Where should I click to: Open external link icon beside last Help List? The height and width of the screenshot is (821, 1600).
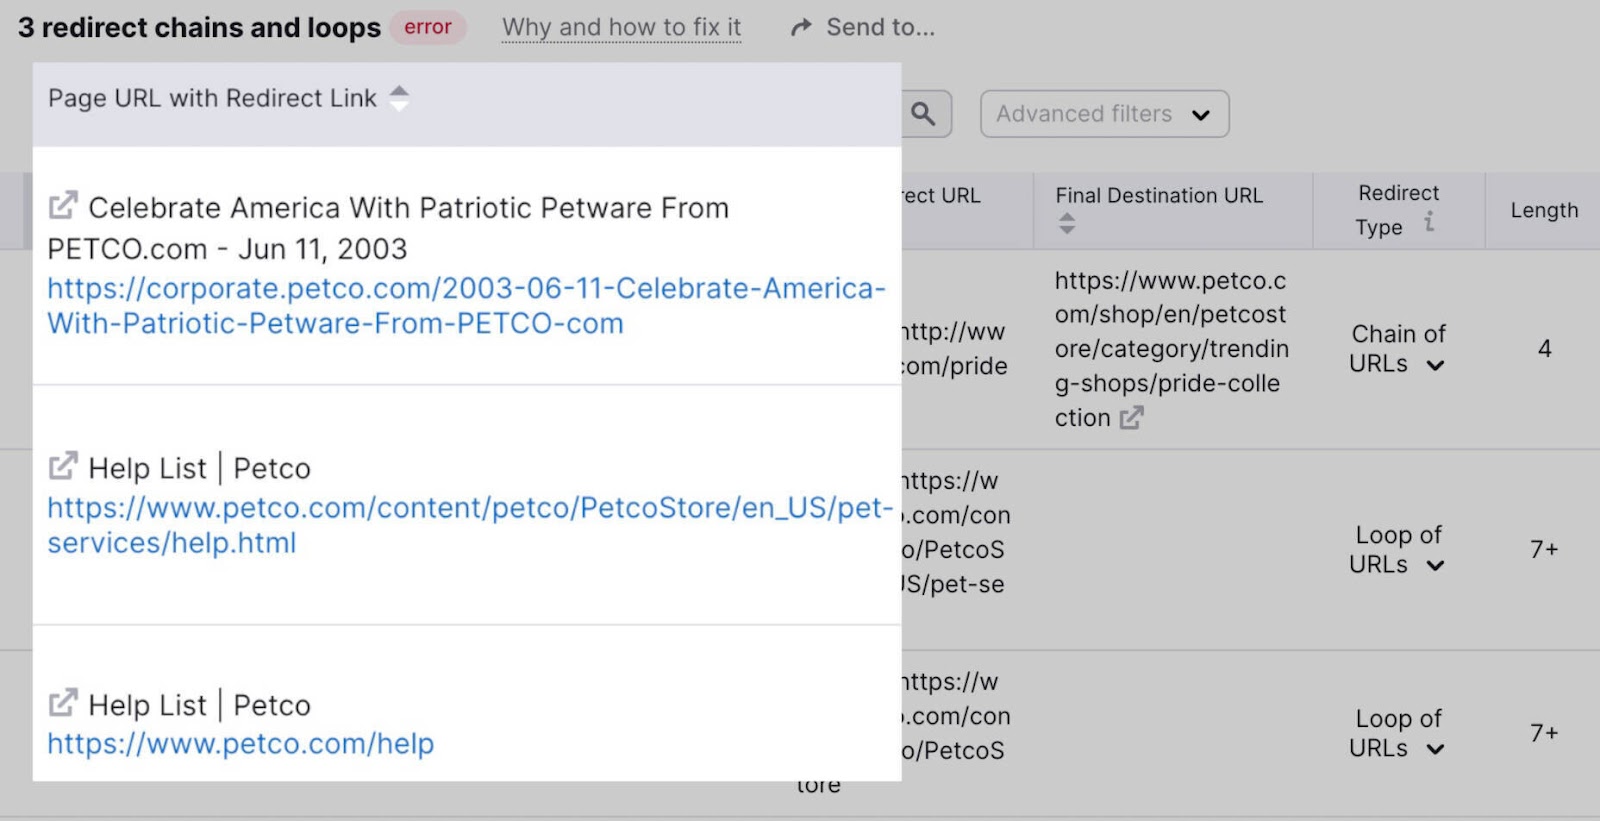click(x=63, y=703)
